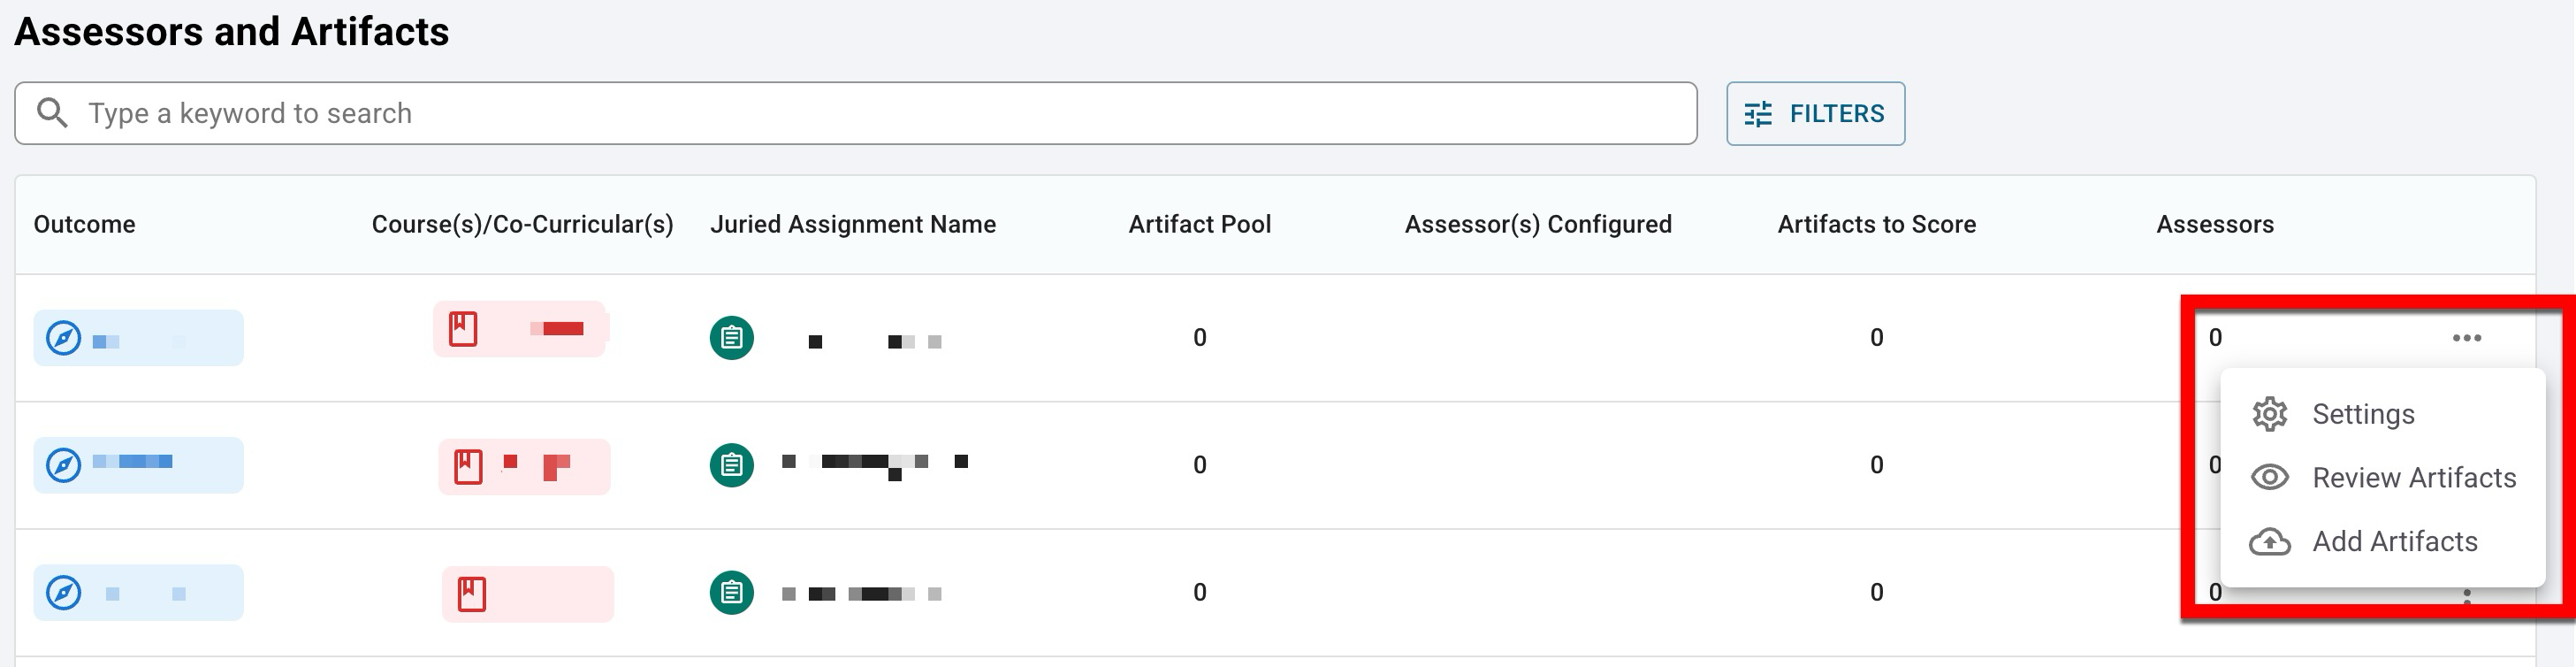
Task: Select Review Artifacts in the menu
Action: coord(2412,478)
